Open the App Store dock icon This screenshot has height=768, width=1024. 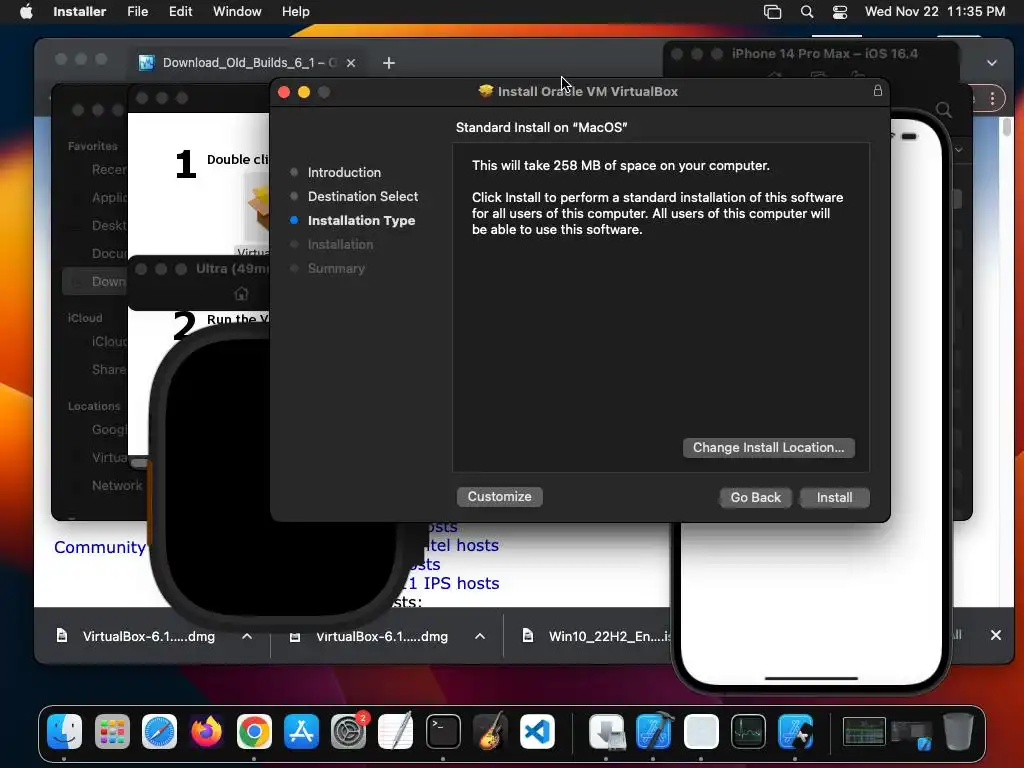[x=301, y=731]
